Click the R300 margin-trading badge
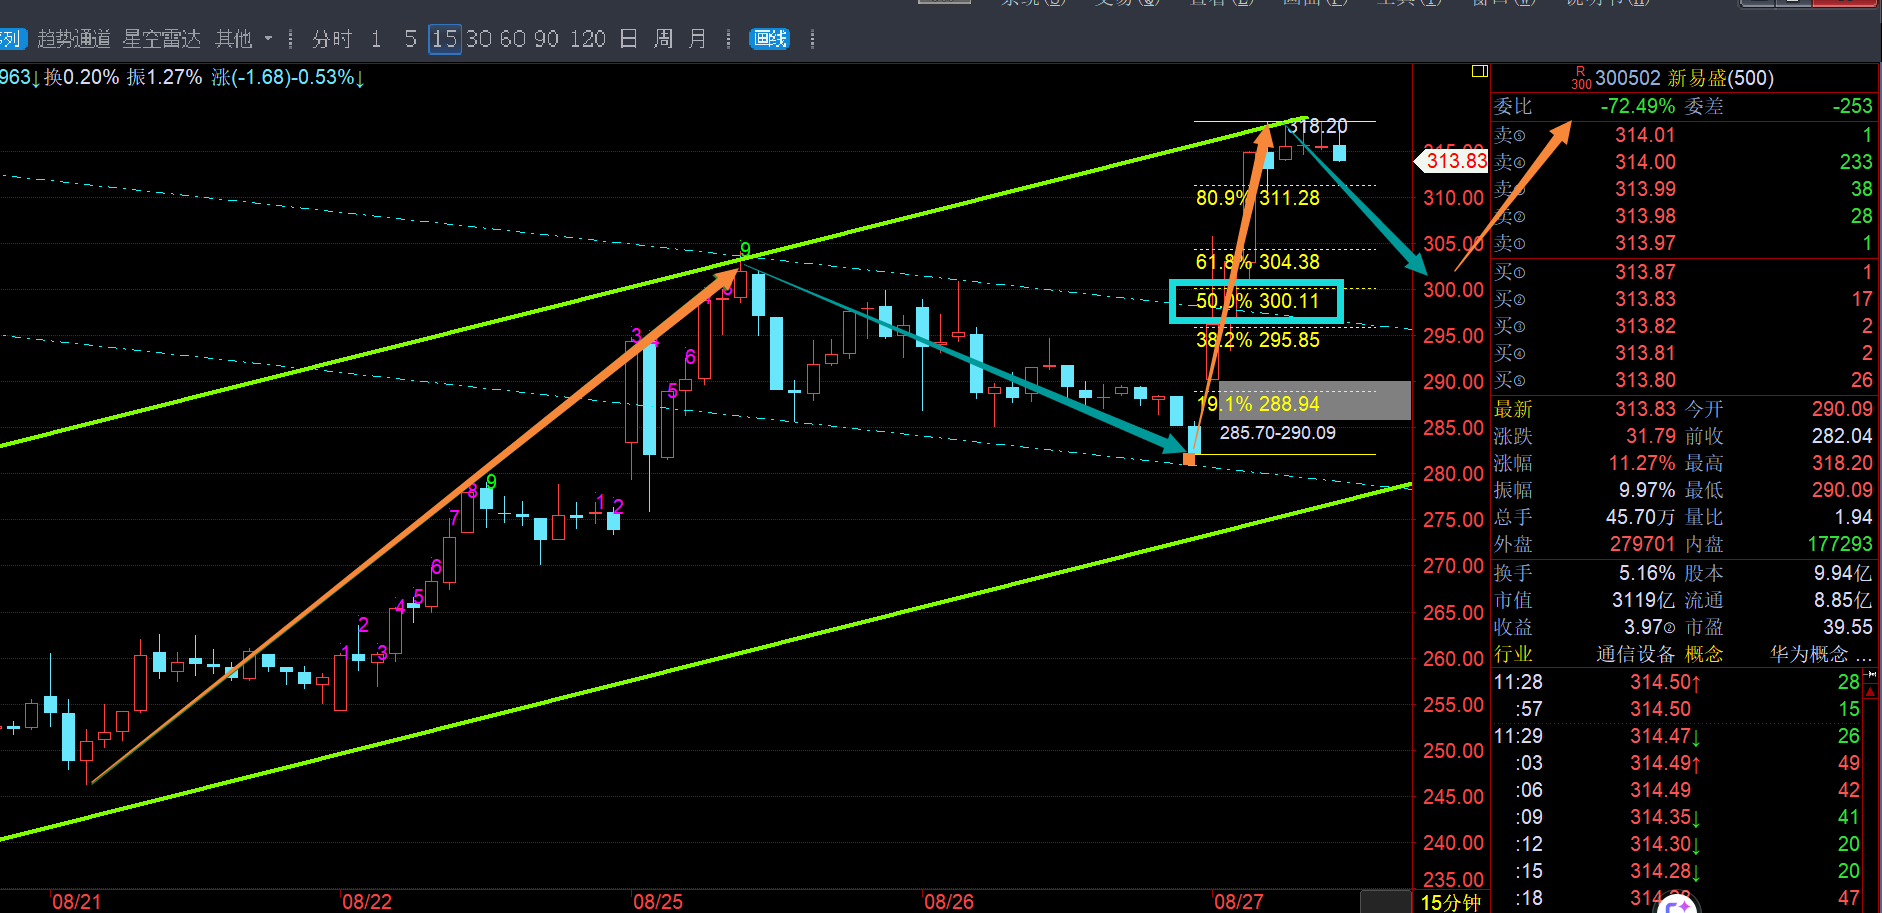 [1581, 78]
